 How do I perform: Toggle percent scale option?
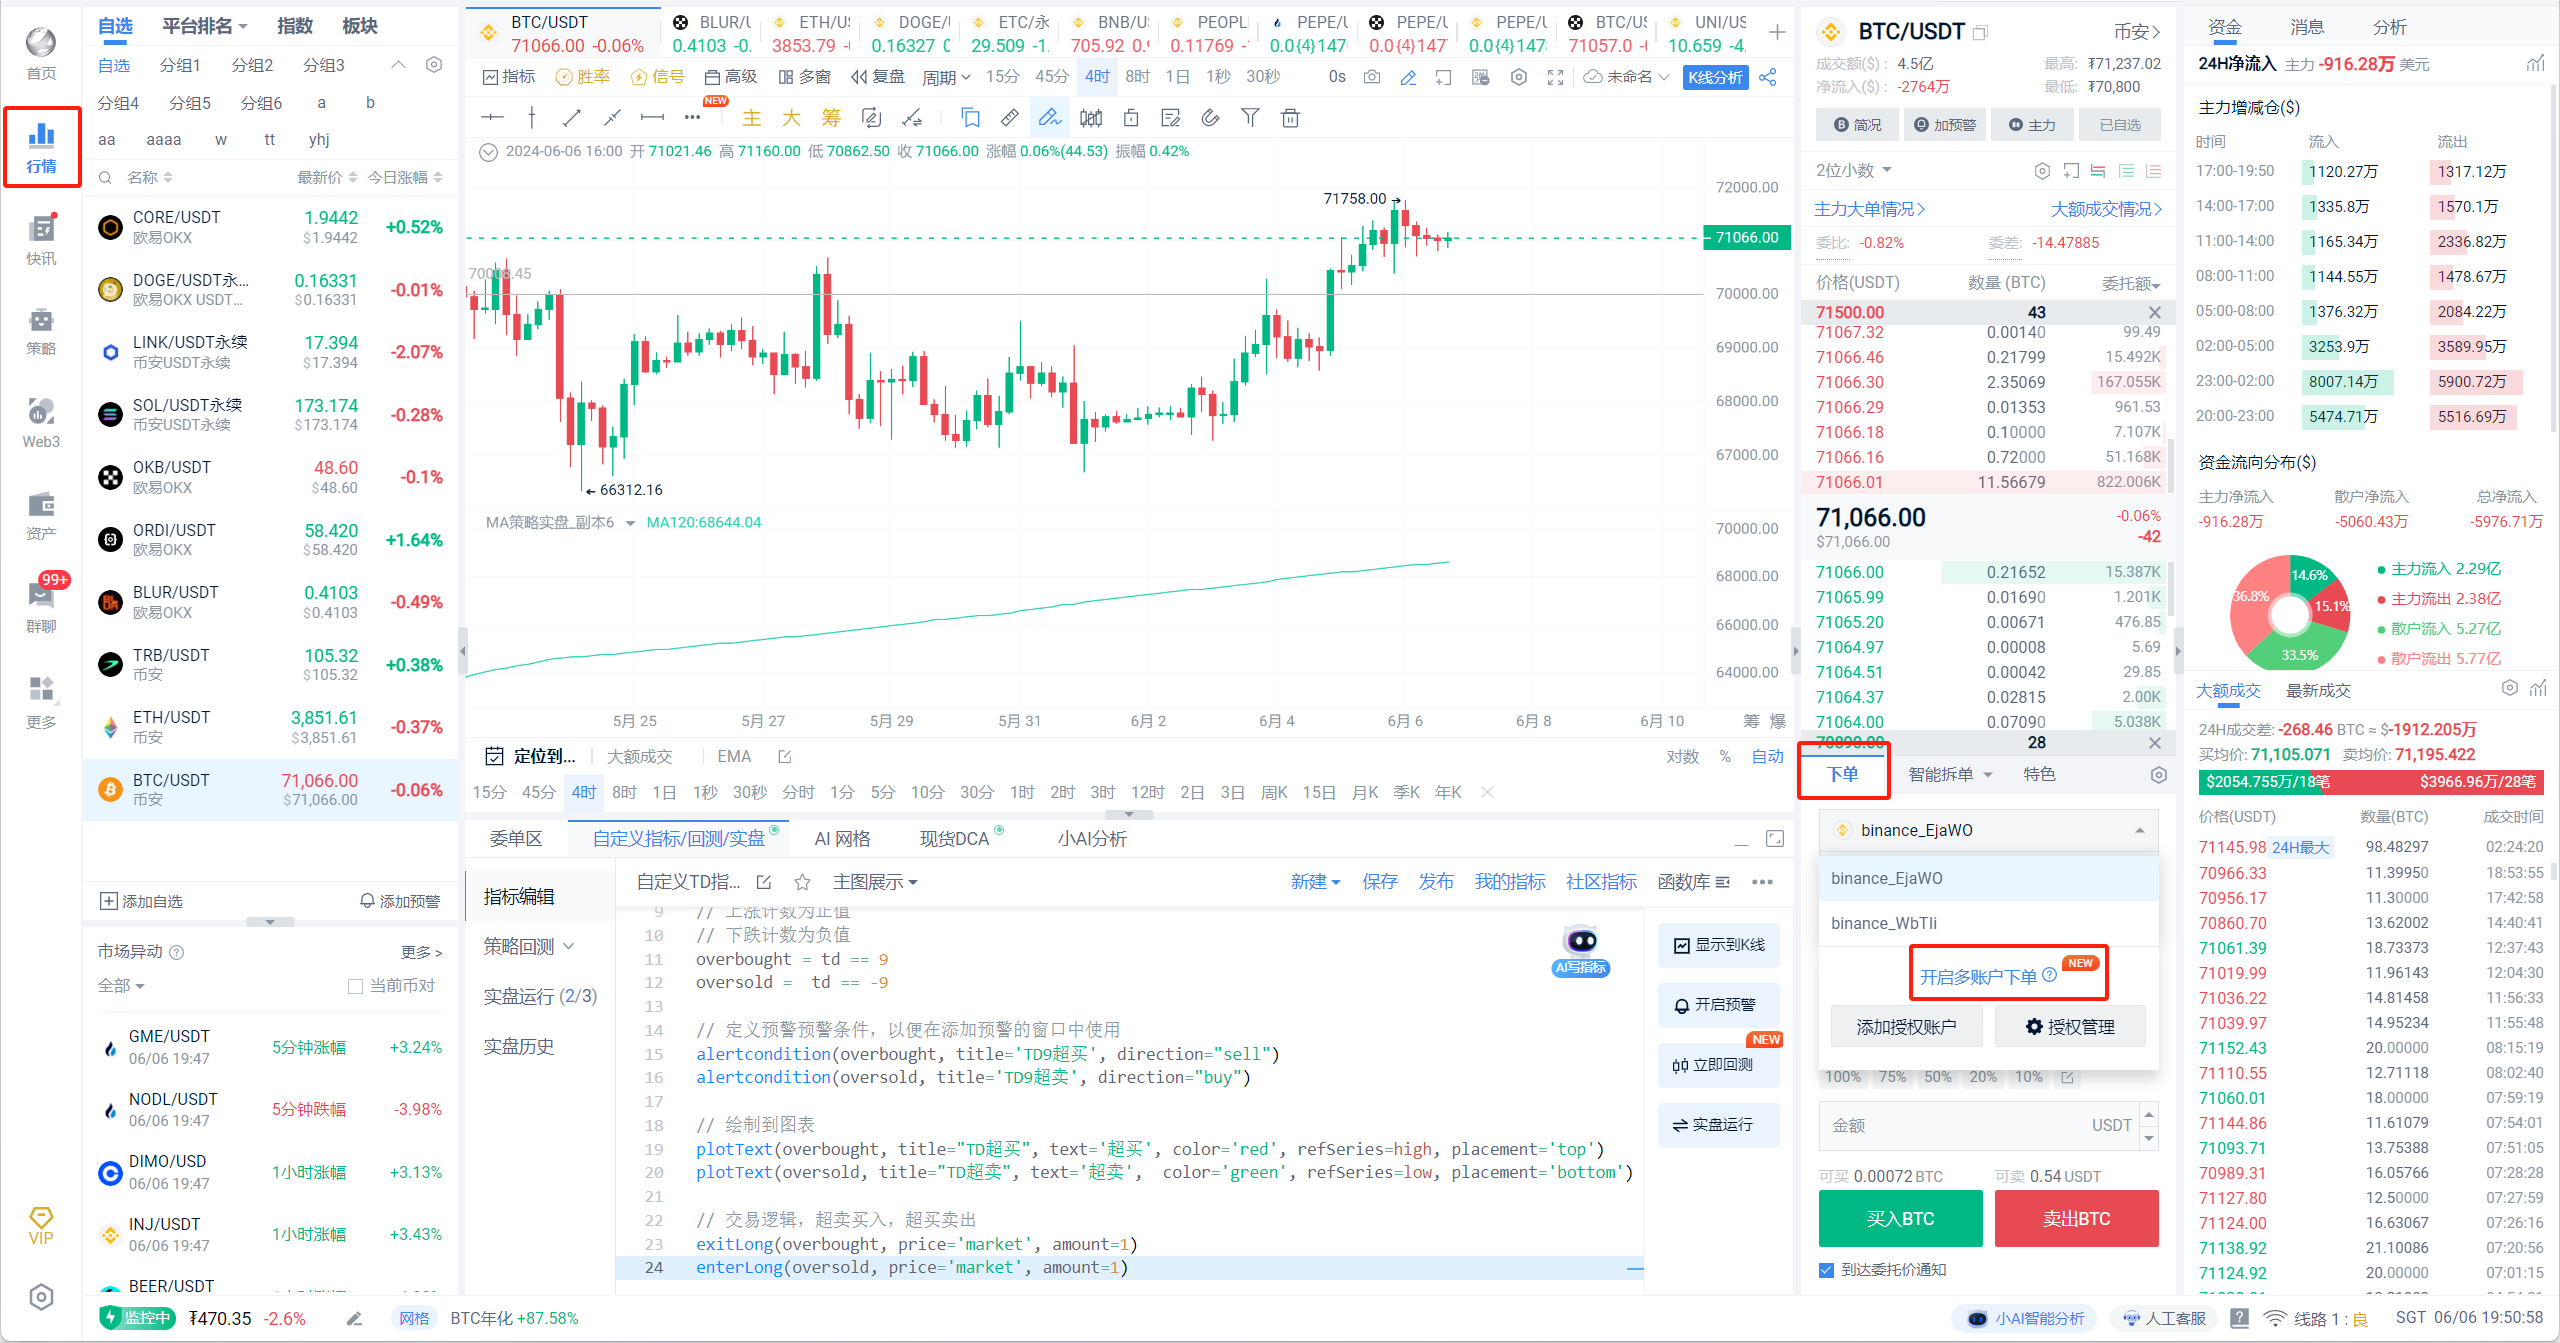coord(1725,757)
